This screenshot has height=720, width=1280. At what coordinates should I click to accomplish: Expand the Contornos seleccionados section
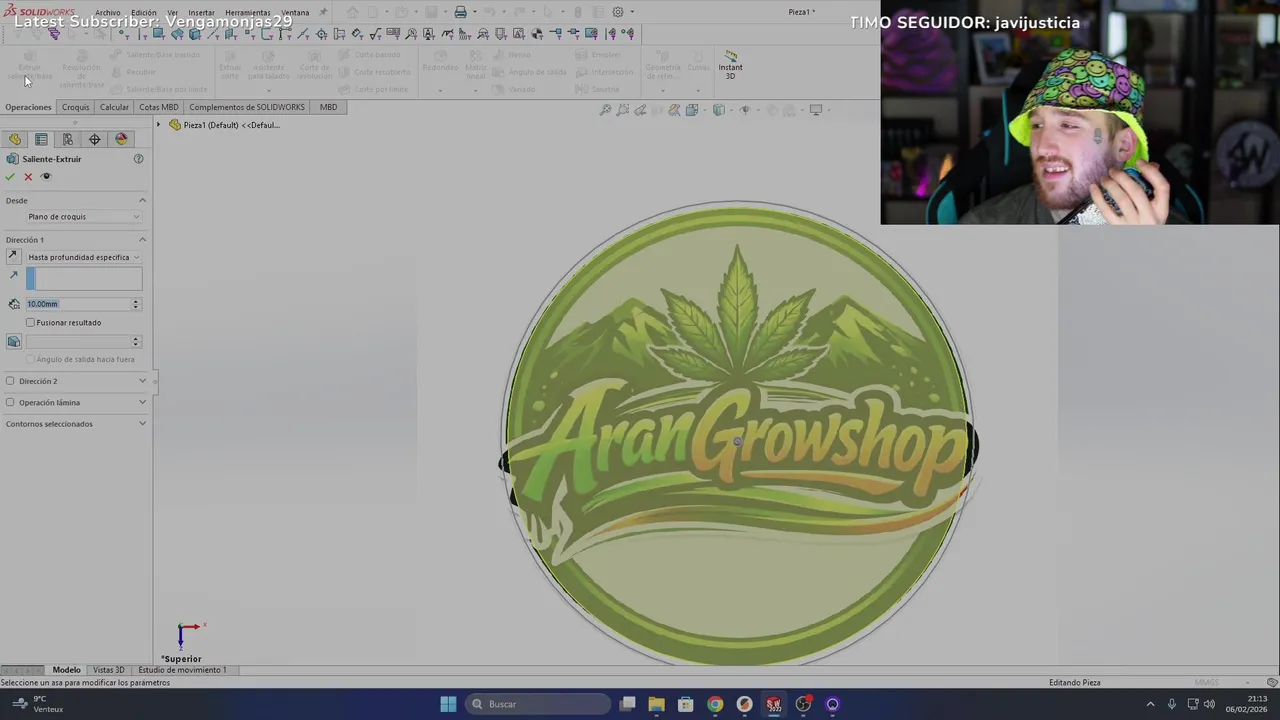point(142,424)
